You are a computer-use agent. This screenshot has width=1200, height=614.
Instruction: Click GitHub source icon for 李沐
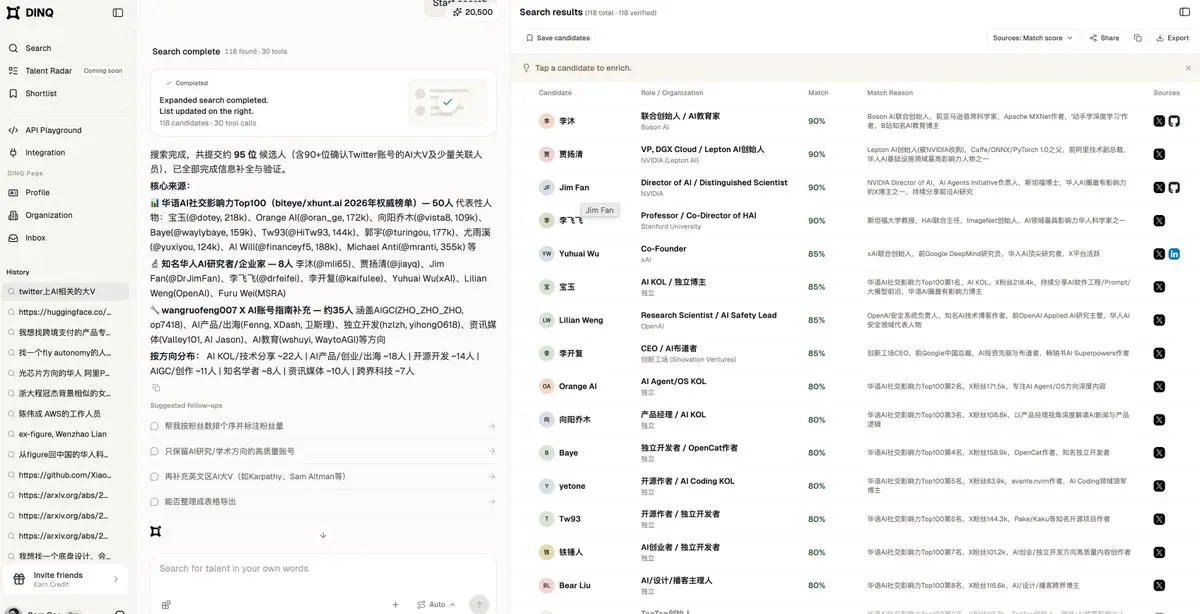point(1174,121)
